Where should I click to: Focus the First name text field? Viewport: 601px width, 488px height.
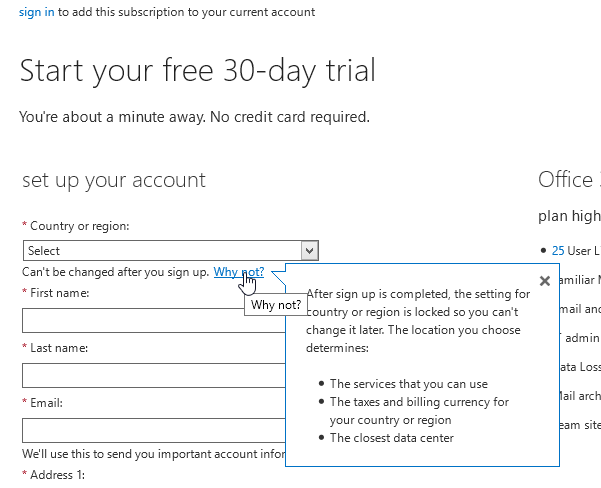point(130,321)
